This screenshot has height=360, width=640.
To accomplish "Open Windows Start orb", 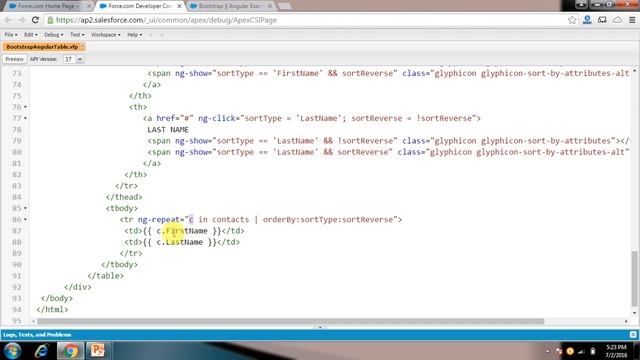I will (x=12, y=351).
